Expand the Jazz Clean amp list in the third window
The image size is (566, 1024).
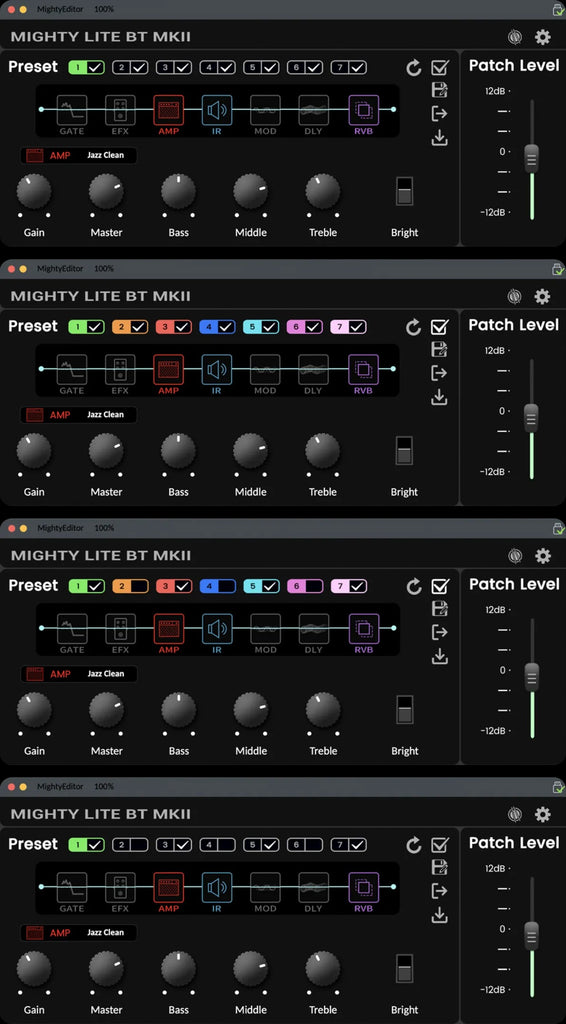click(78, 674)
